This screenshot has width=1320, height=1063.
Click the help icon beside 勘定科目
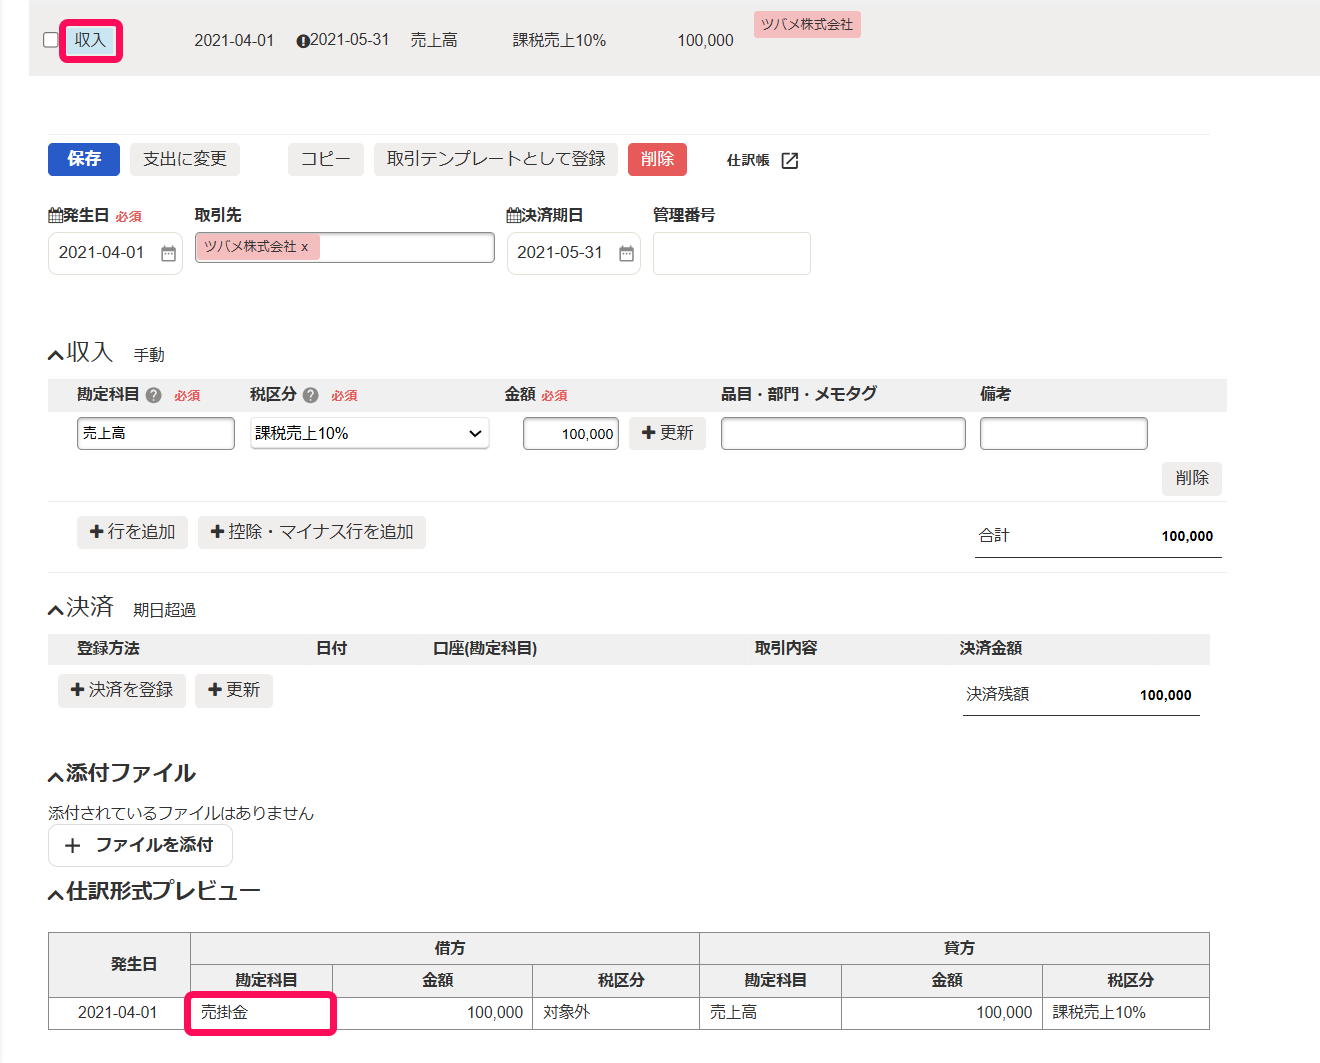(x=153, y=395)
